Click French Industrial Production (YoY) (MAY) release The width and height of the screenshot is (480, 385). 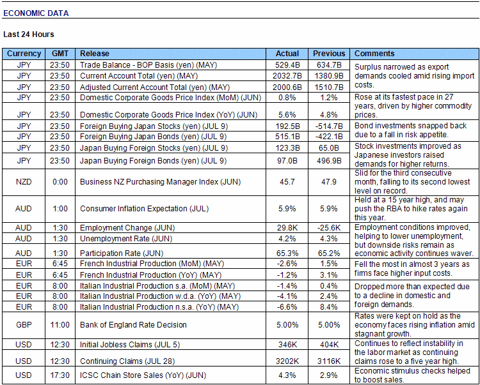click(x=150, y=275)
